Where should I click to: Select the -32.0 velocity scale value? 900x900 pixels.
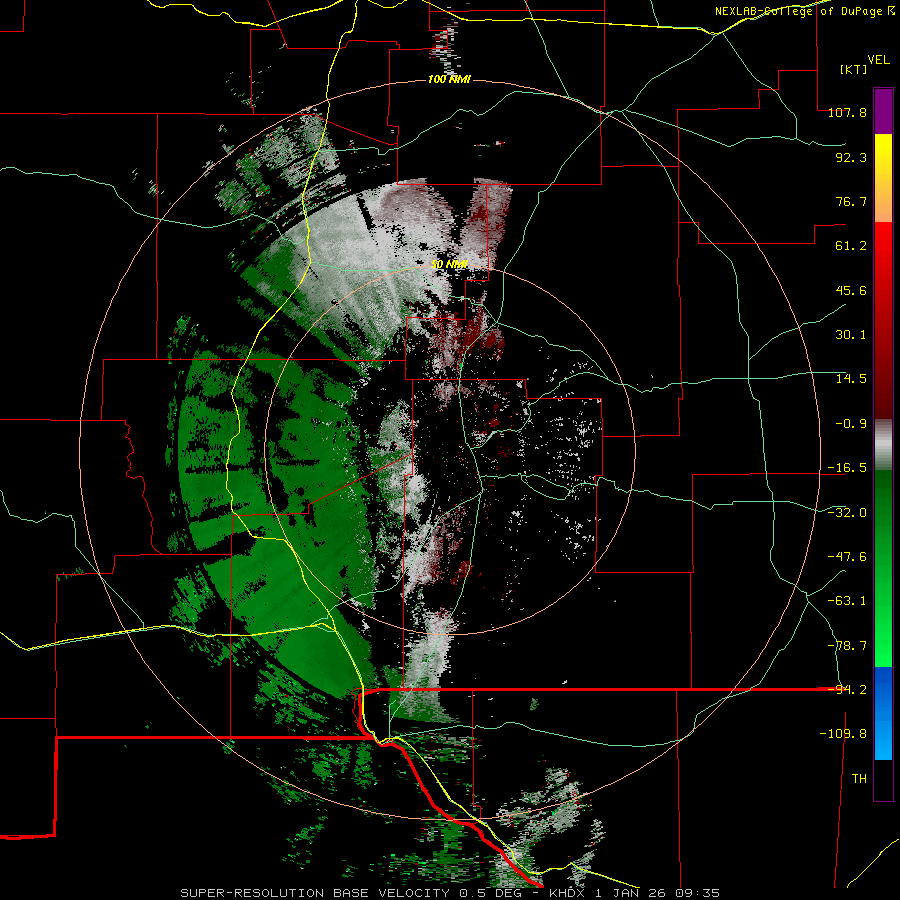click(x=847, y=513)
